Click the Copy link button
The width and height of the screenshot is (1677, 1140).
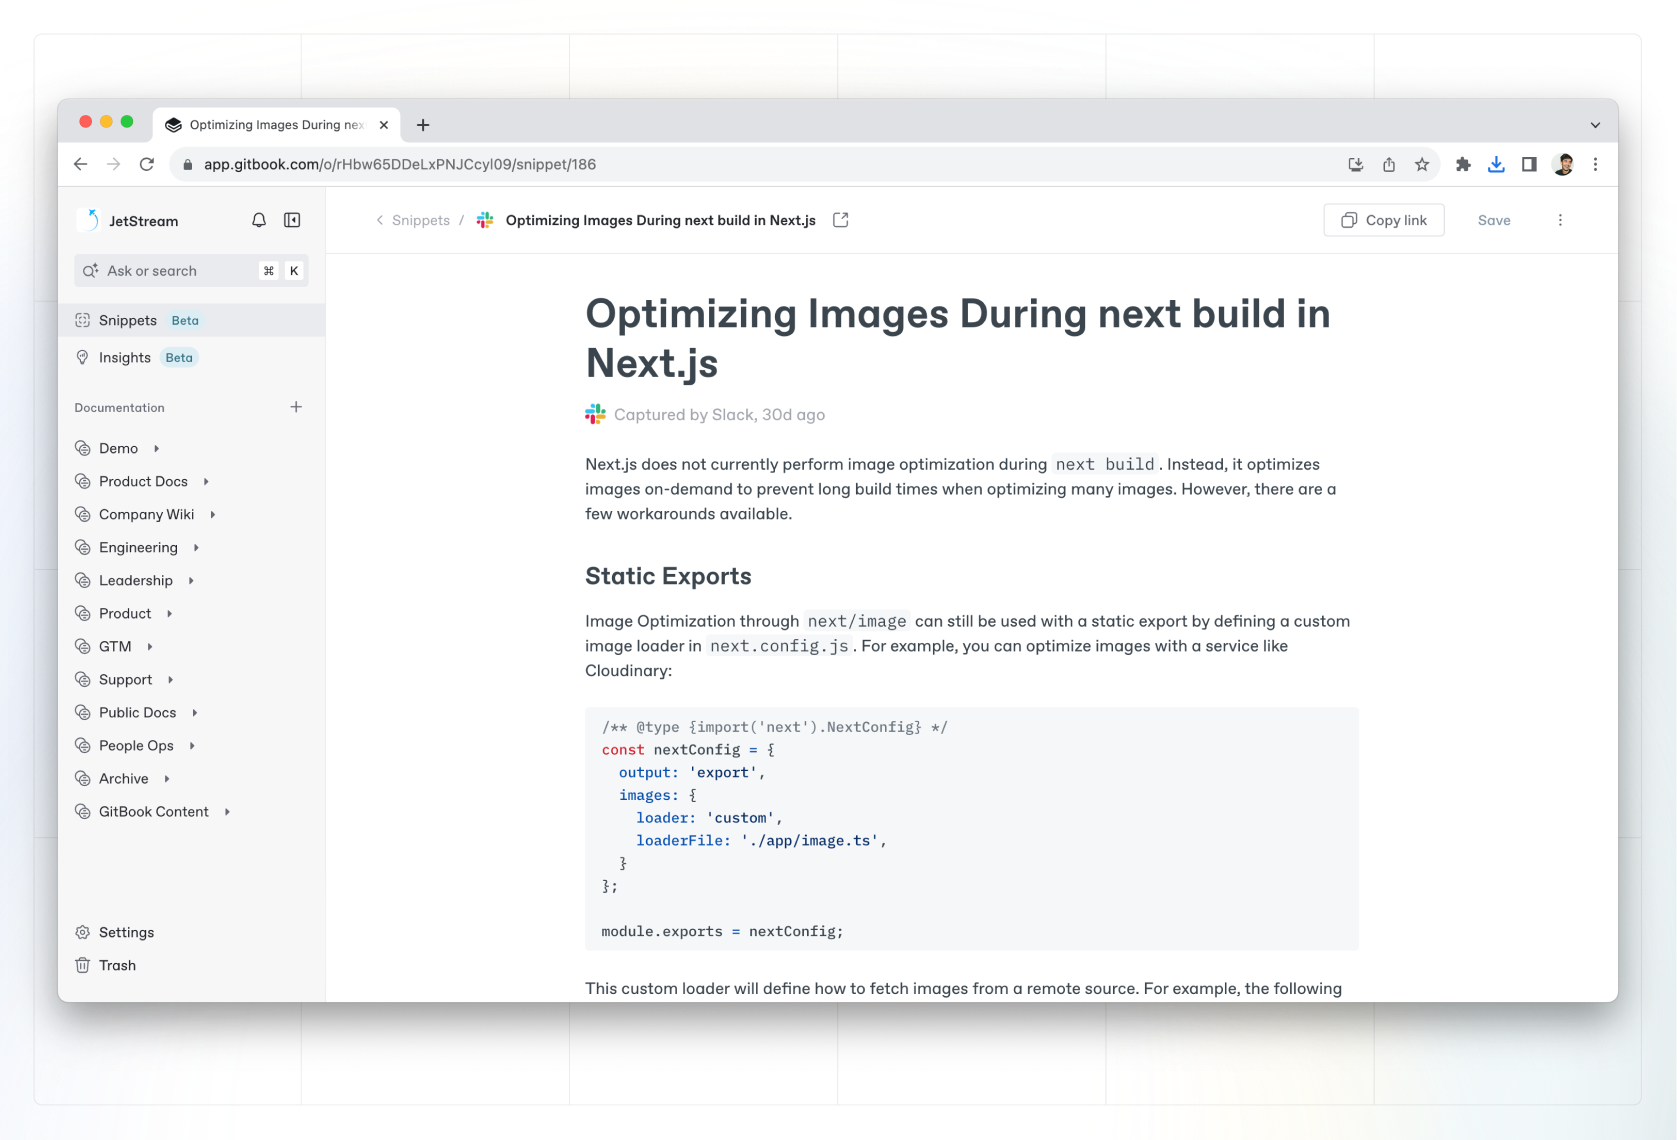point(1384,220)
